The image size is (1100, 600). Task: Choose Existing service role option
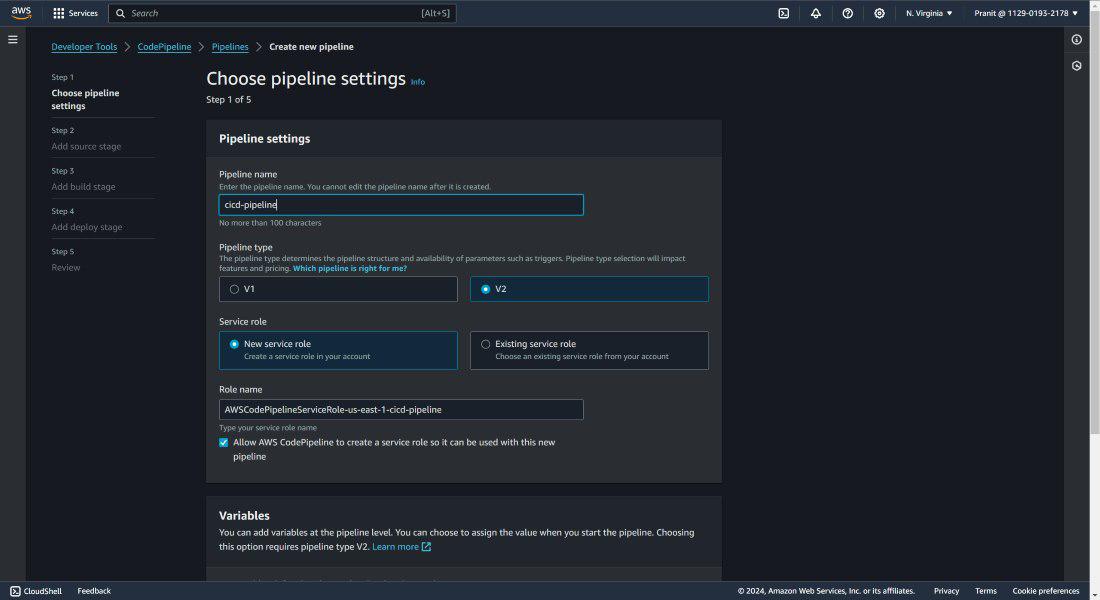click(x=589, y=350)
